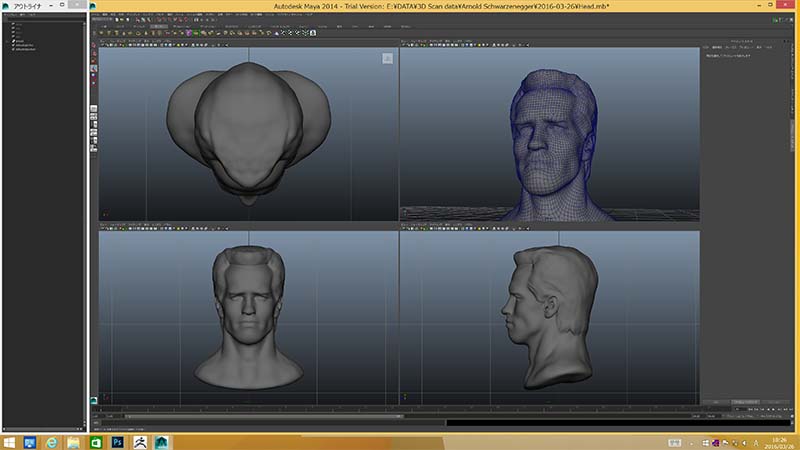Toggle the last Outliner item's checkbox icon
The image size is (800, 450).
pos(14,48)
